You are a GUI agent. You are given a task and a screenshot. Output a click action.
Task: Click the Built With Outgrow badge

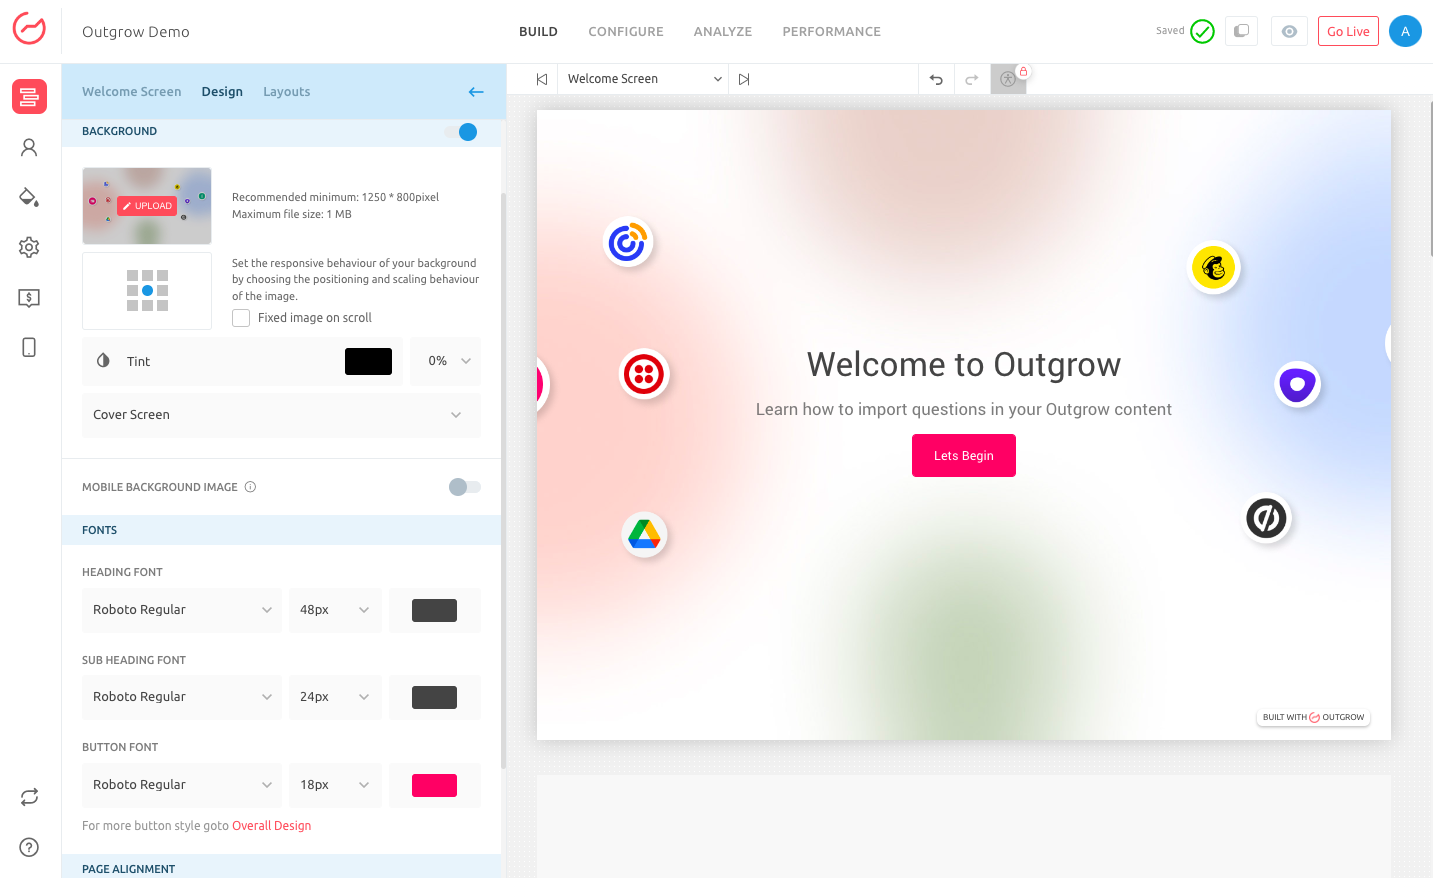[x=1313, y=717]
